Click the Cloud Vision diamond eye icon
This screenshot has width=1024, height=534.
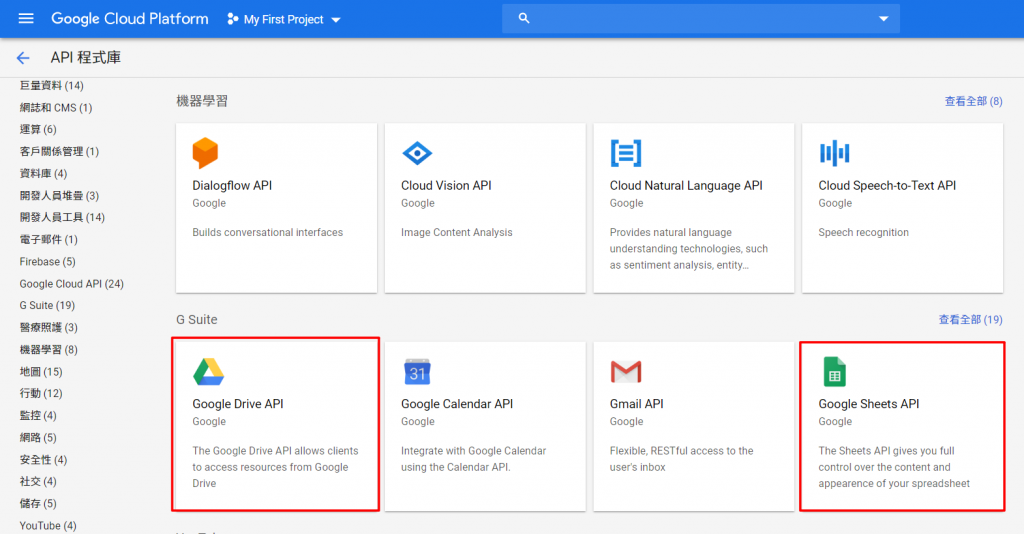[x=417, y=153]
